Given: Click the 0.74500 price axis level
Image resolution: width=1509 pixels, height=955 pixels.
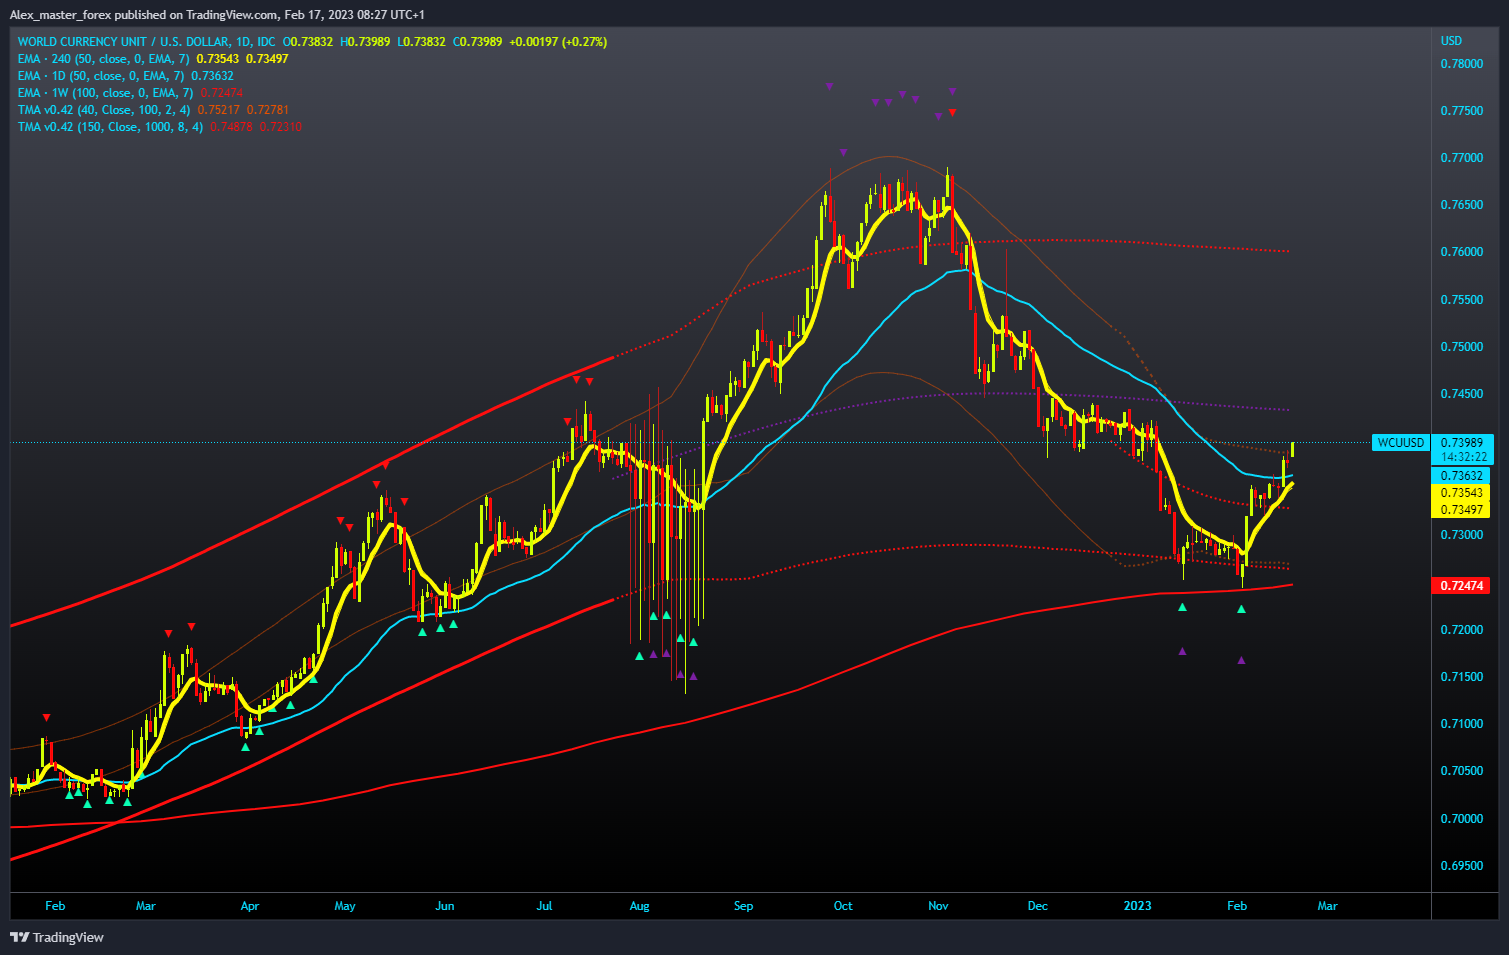Looking at the screenshot, I should (x=1462, y=394).
